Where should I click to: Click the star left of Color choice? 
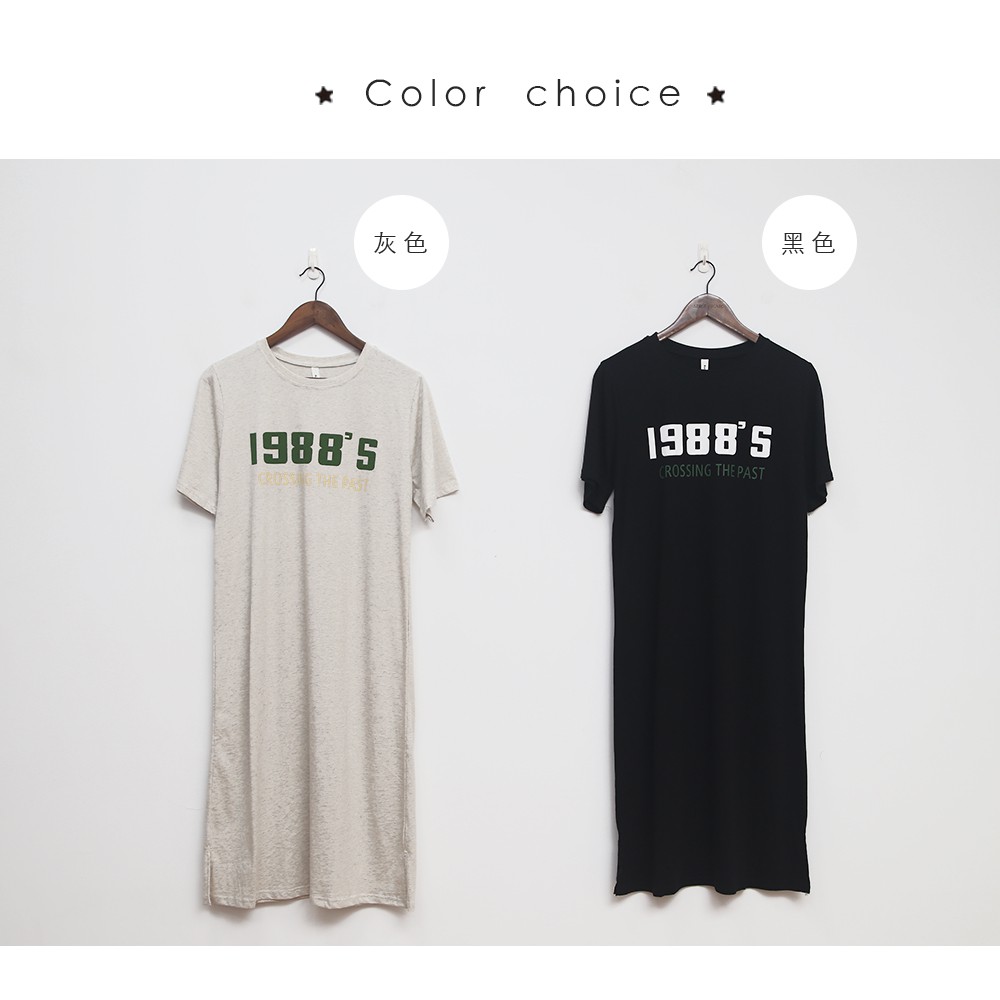[x=325, y=96]
